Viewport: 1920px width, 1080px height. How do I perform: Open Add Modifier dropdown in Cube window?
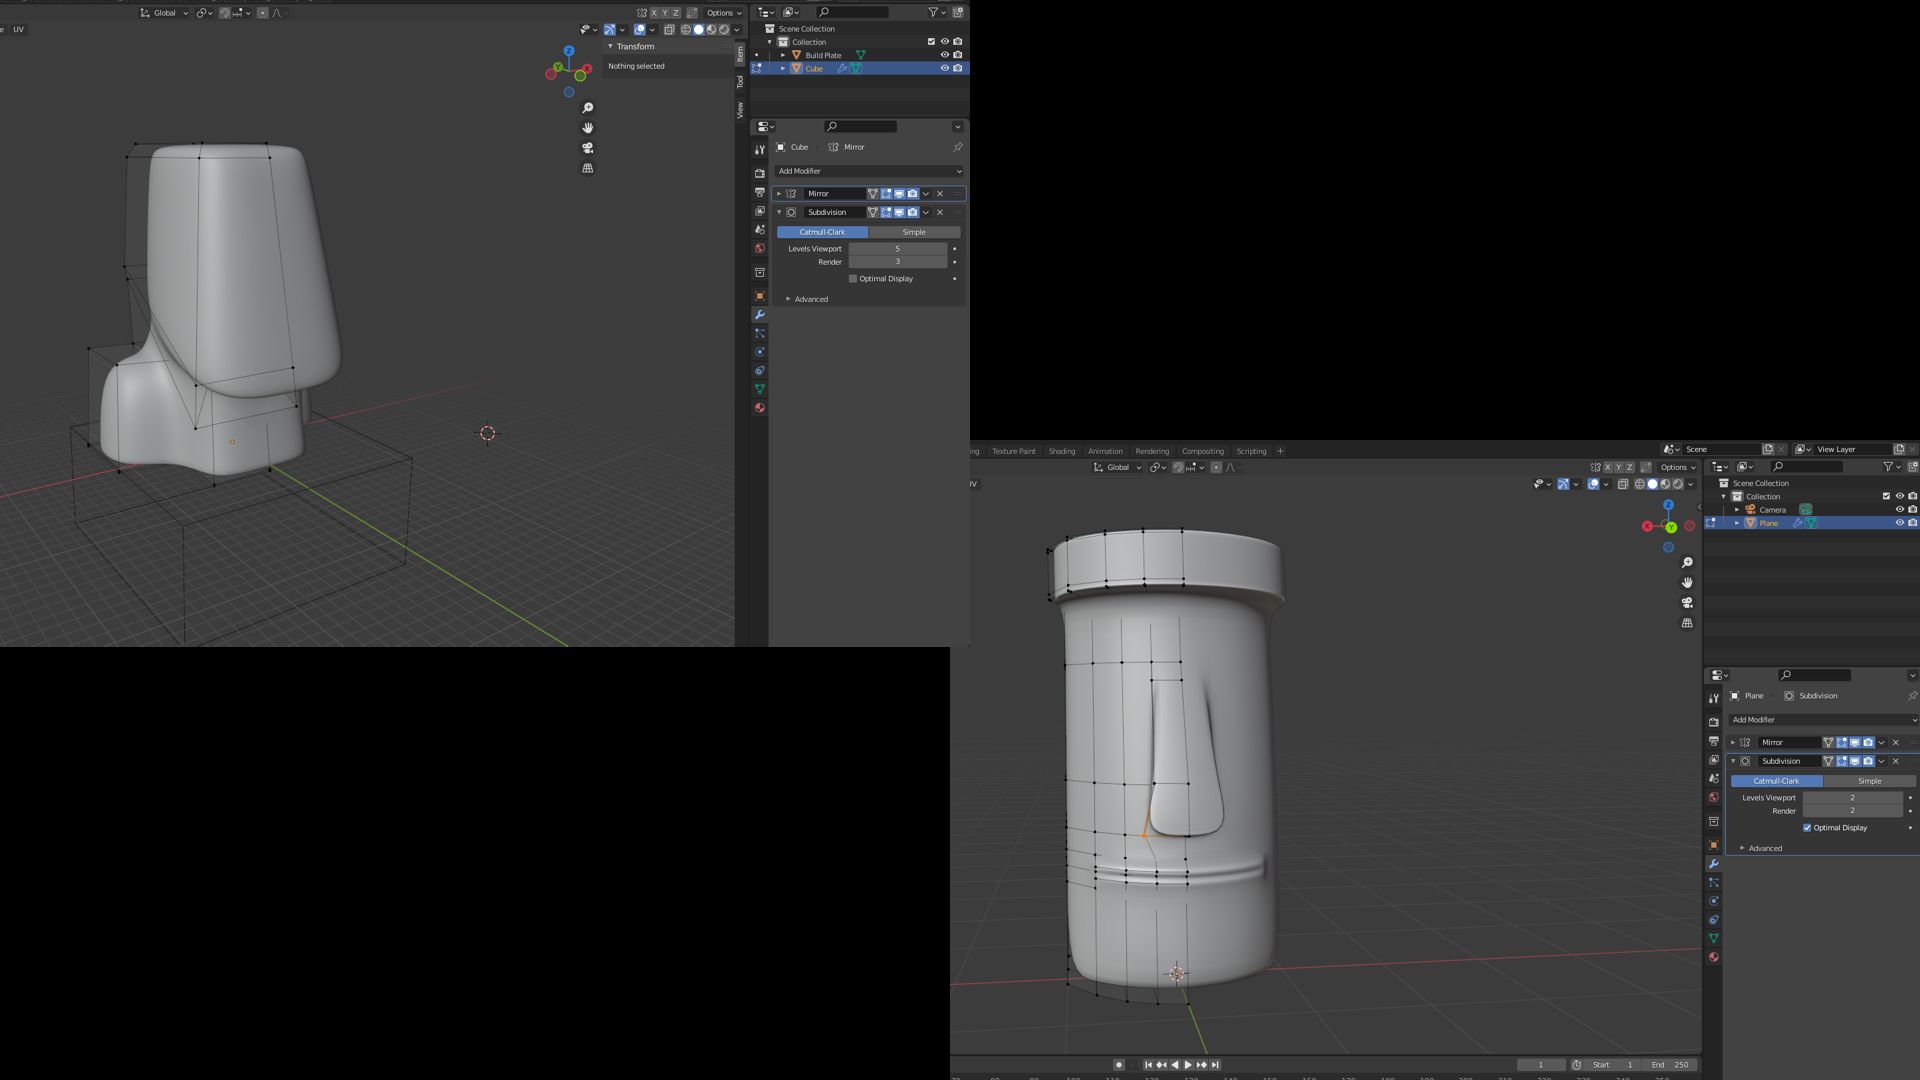(869, 171)
